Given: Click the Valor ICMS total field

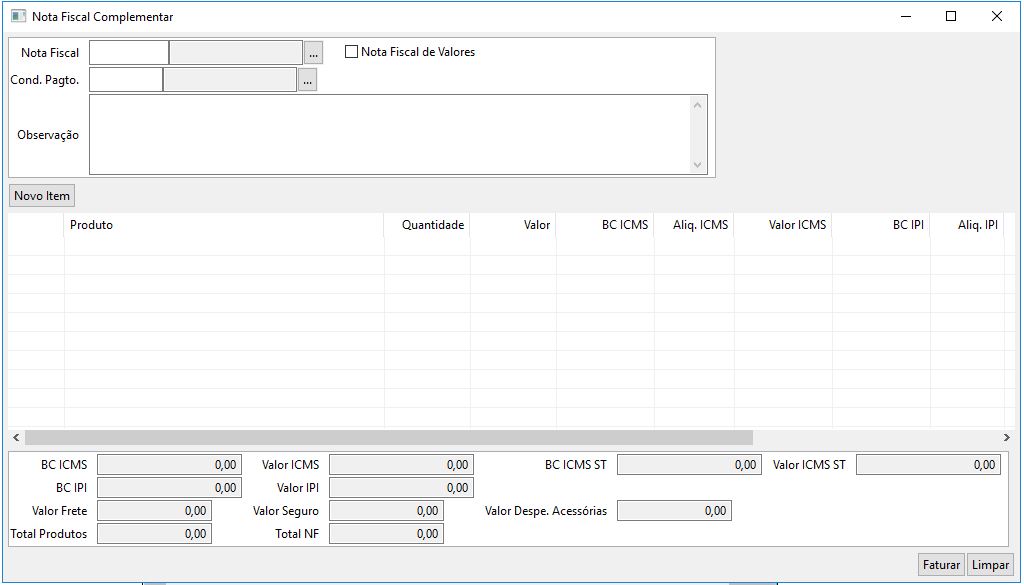Looking at the screenshot, I should tap(401, 465).
